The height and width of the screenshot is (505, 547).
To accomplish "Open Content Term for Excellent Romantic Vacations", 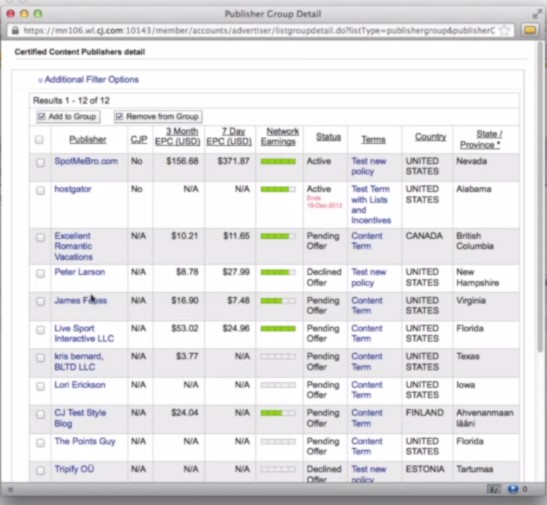I will tap(367, 241).
